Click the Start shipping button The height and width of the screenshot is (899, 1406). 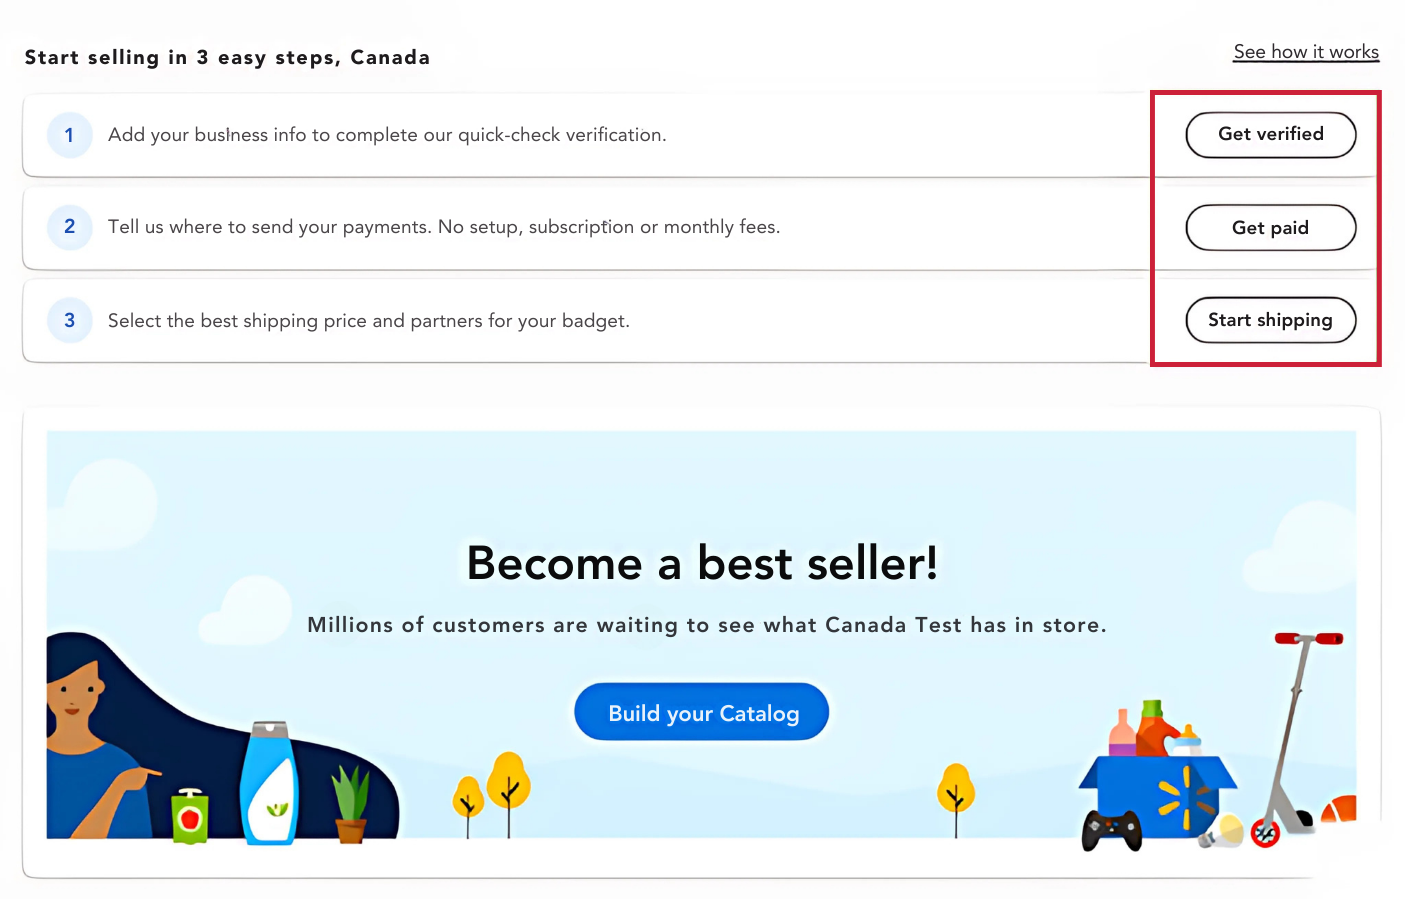pos(1270,320)
